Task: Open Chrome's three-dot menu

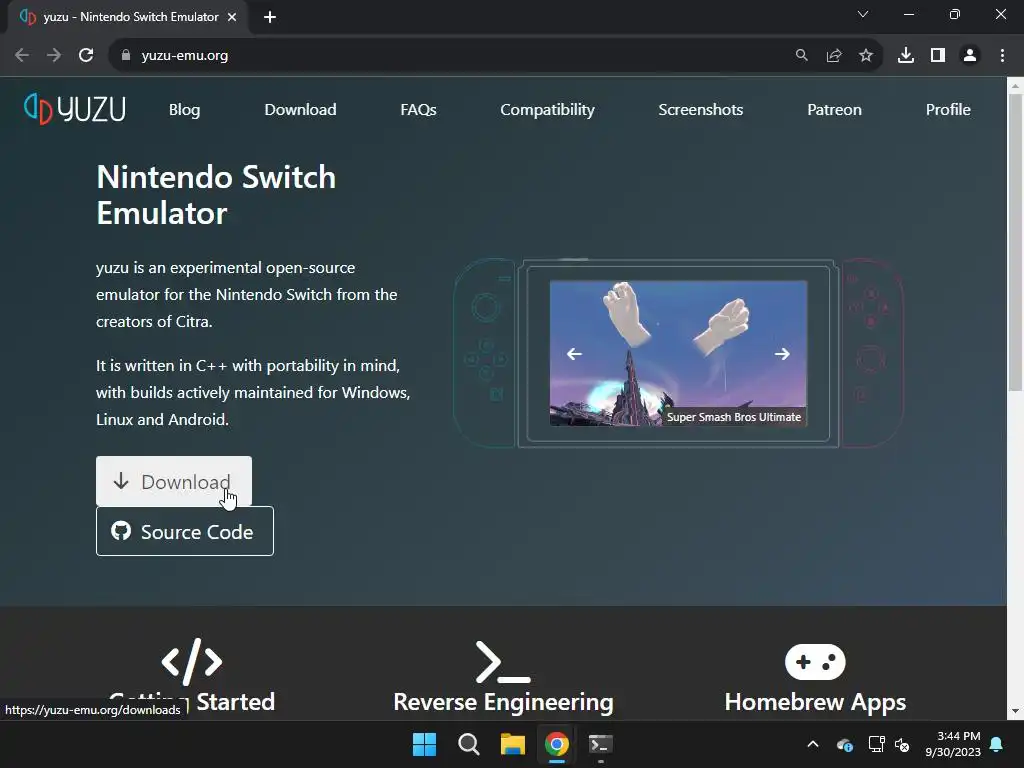Action: click(x=1002, y=56)
